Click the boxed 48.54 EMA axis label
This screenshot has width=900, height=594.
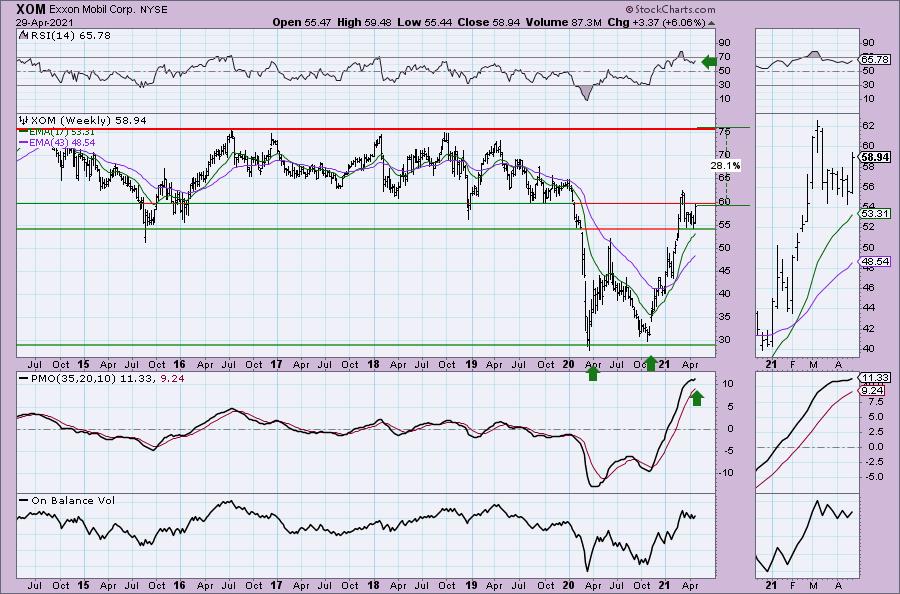point(875,261)
